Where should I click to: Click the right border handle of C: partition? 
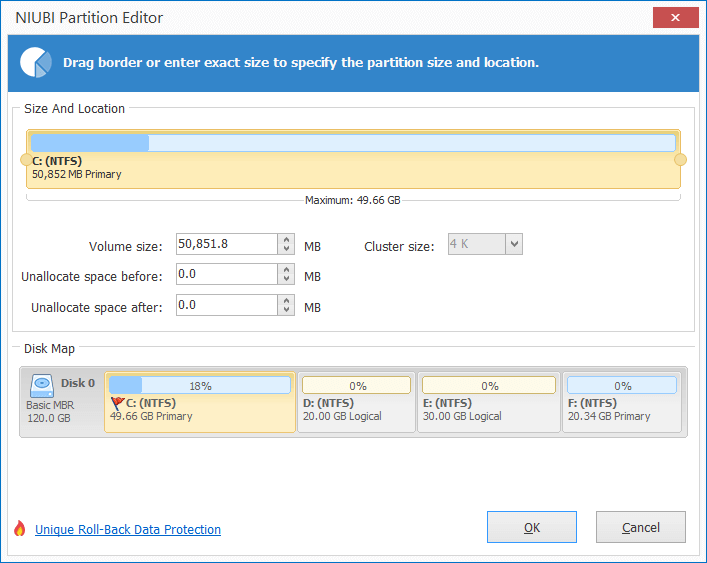point(680,160)
